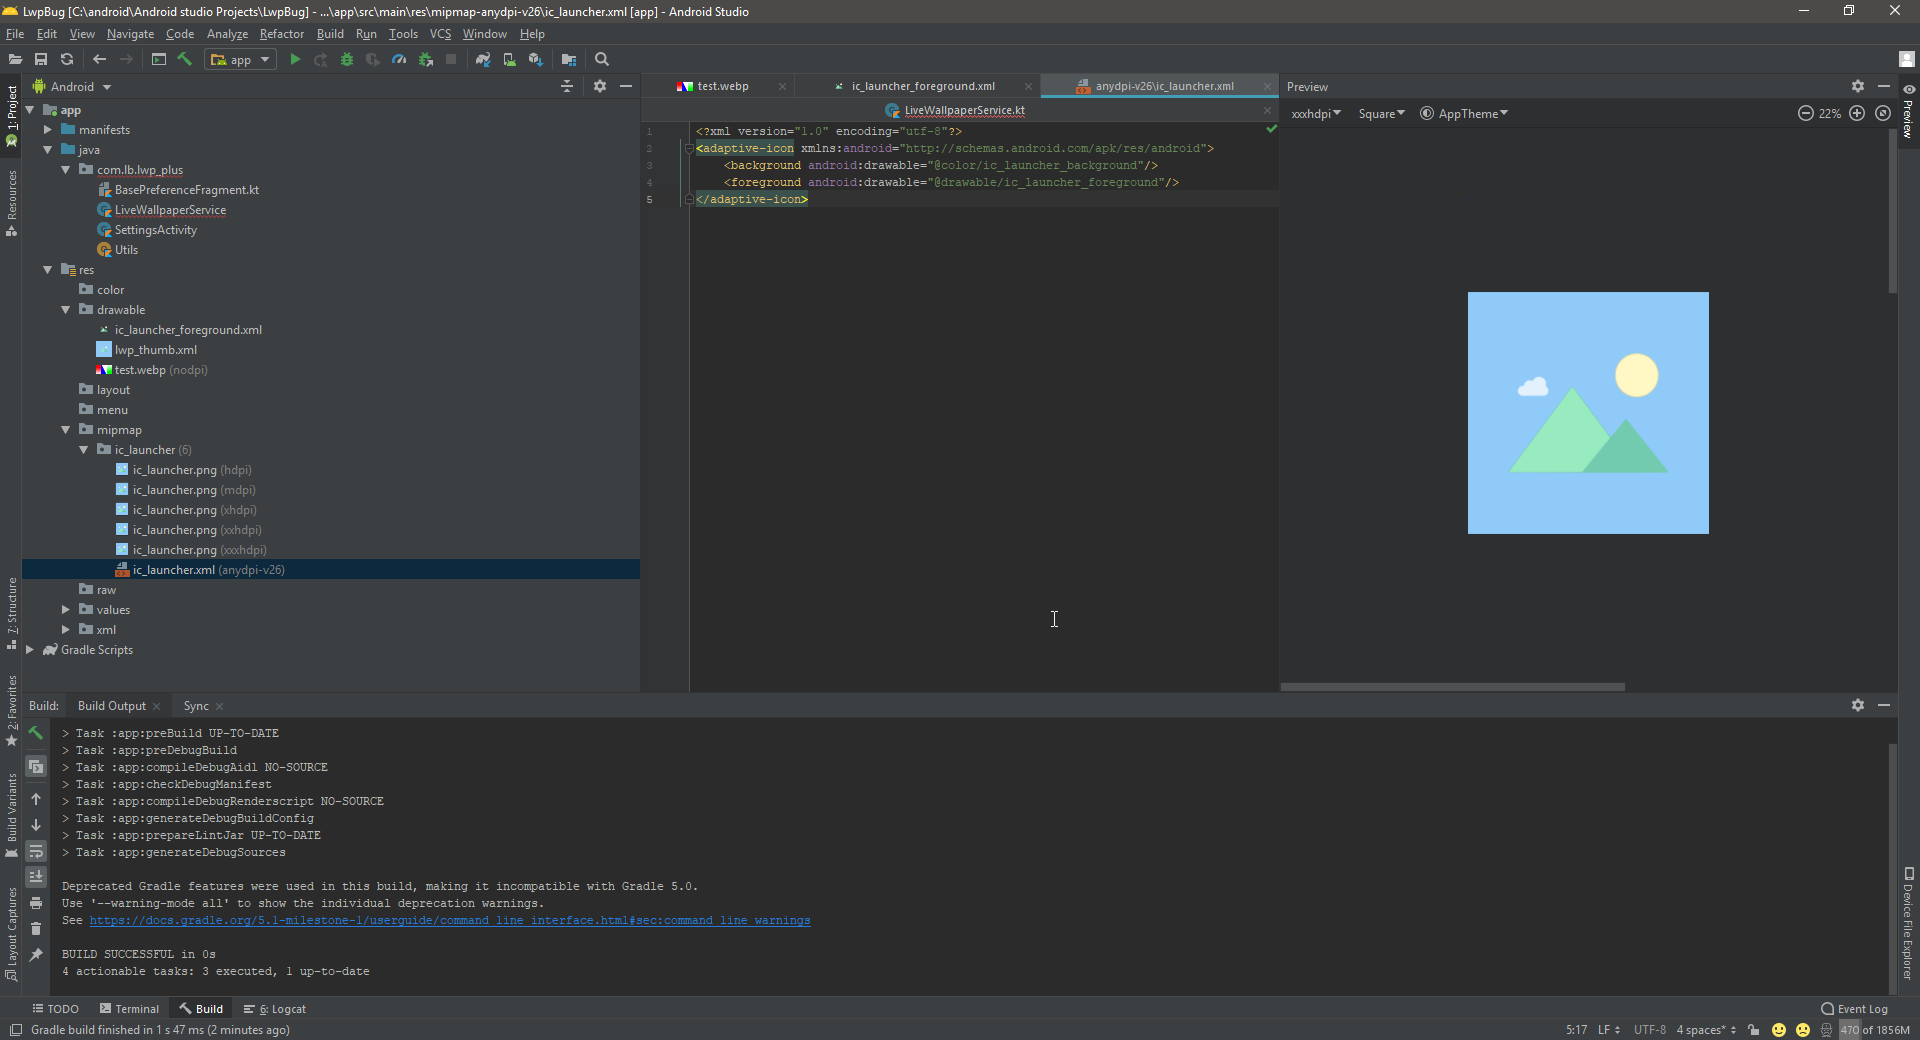The width and height of the screenshot is (1920, 1040).
Task: Collapse the Preview panel with the minimize icon
Action: (1884, 86)
